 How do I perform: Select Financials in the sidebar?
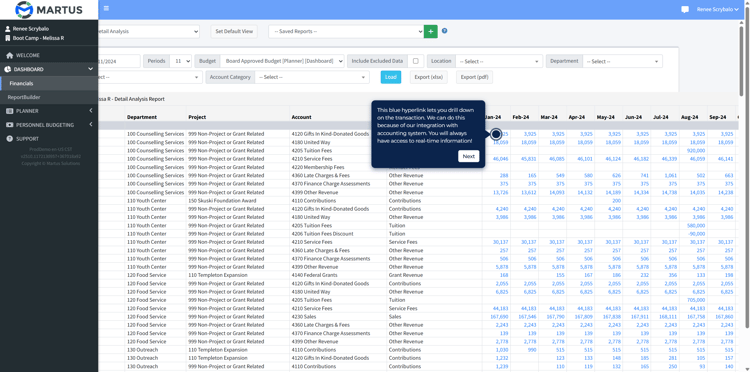click(x=21, y=83)
